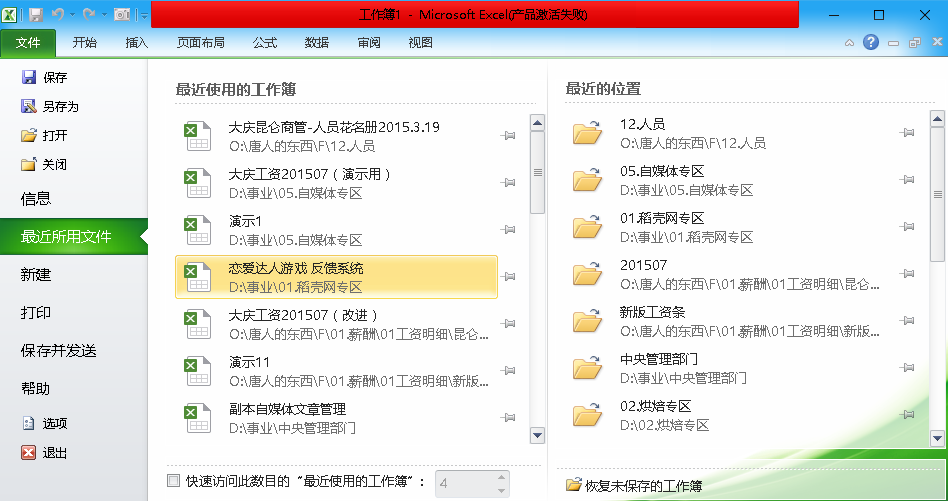Open recent folder 01.稻壳网专区
Viewport: 948px width, 501px height.
[730, 227]
